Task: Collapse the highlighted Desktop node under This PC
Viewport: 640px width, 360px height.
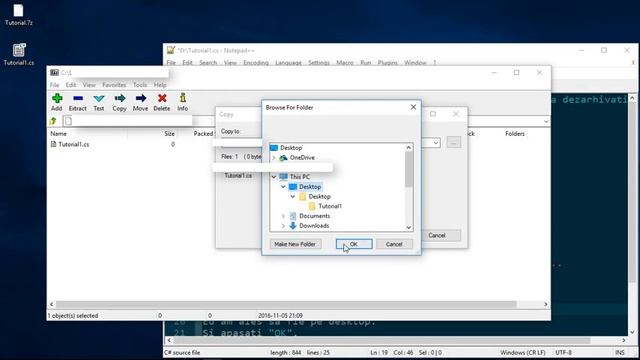Action: tap(283, 187)
